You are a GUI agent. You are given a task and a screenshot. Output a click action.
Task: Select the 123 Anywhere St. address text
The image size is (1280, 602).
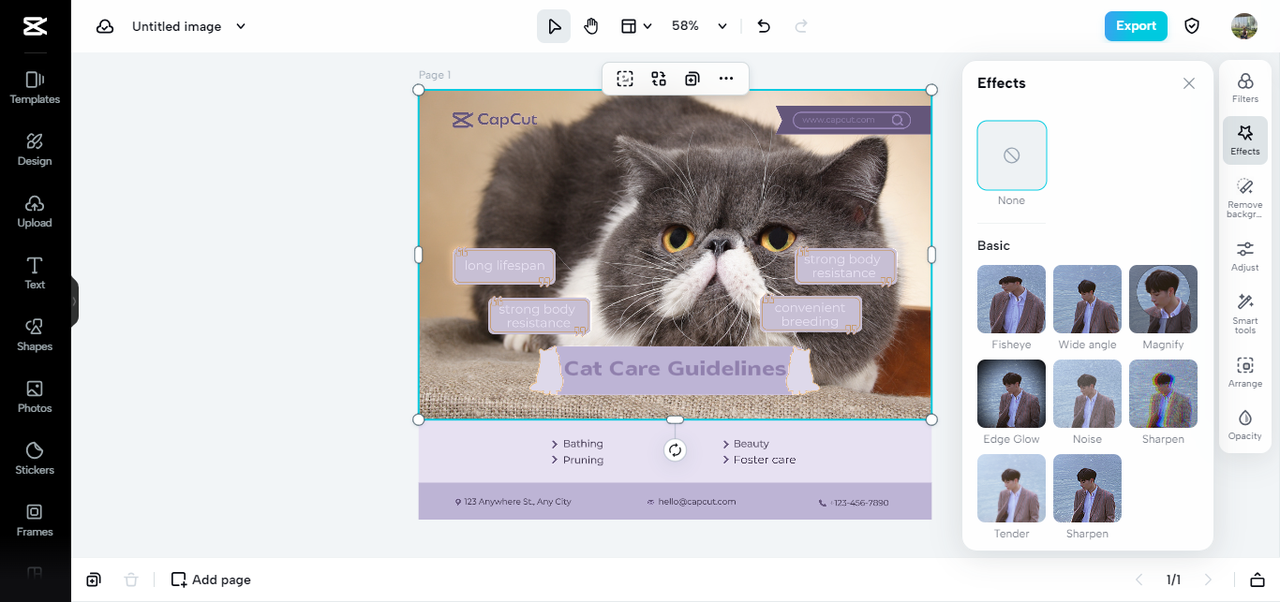click(518, 502)
